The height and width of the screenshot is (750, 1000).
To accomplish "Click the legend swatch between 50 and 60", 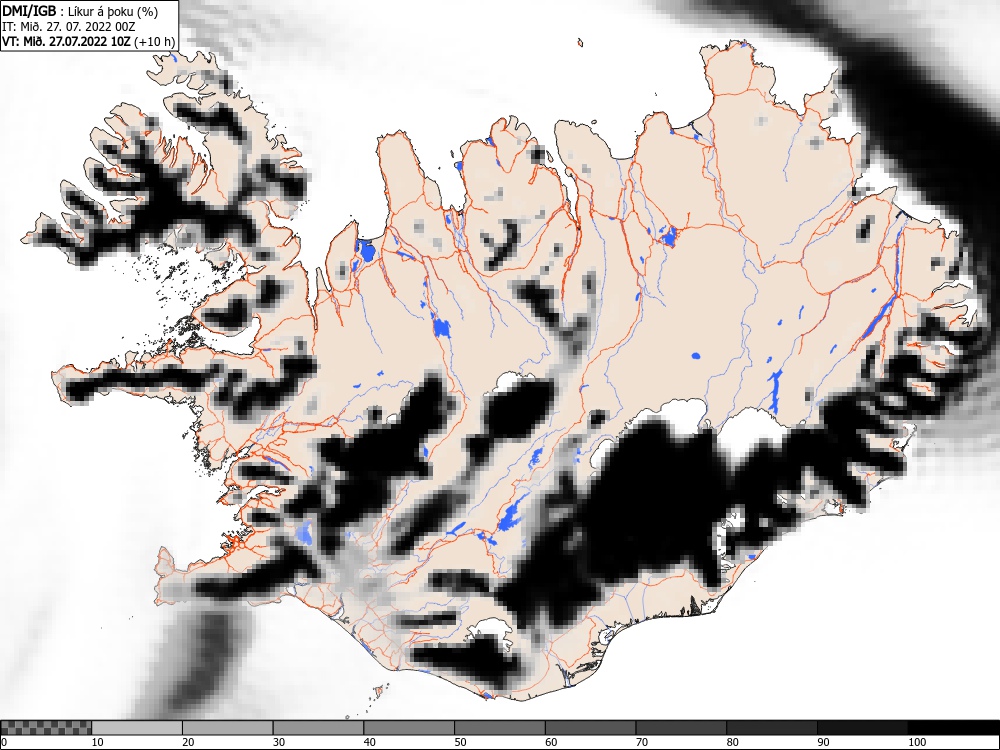I will point(499,728).
